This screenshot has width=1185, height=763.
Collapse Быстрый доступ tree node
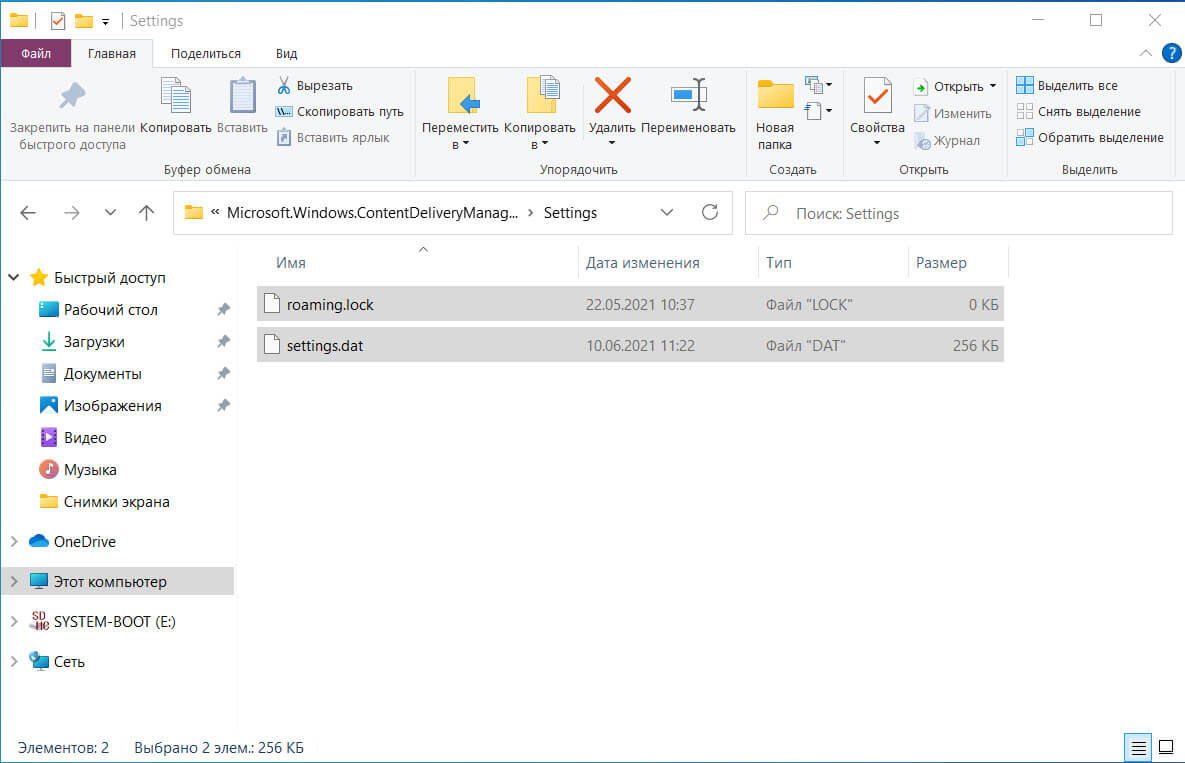(14, 277)
